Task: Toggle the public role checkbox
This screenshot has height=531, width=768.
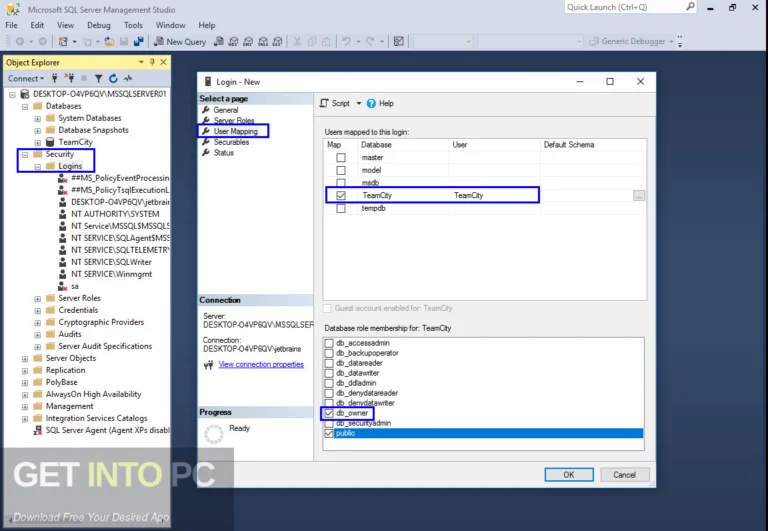Action: coord(329,433)
